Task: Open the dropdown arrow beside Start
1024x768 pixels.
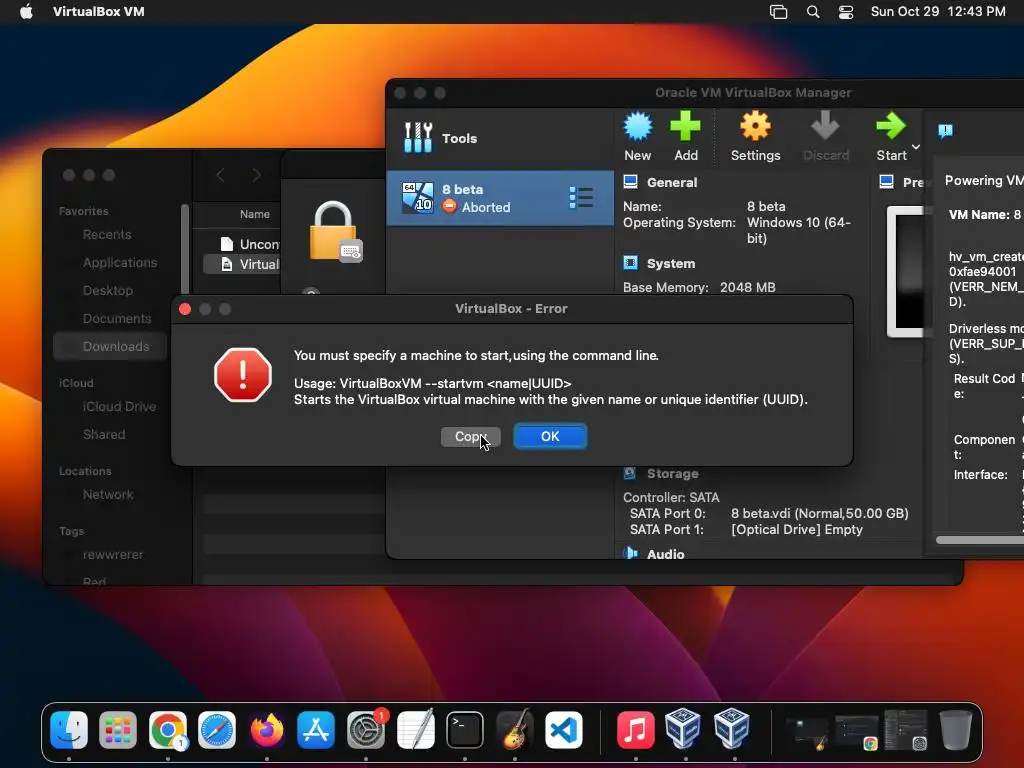Action: pyautogui.click(x=916, y=147)
